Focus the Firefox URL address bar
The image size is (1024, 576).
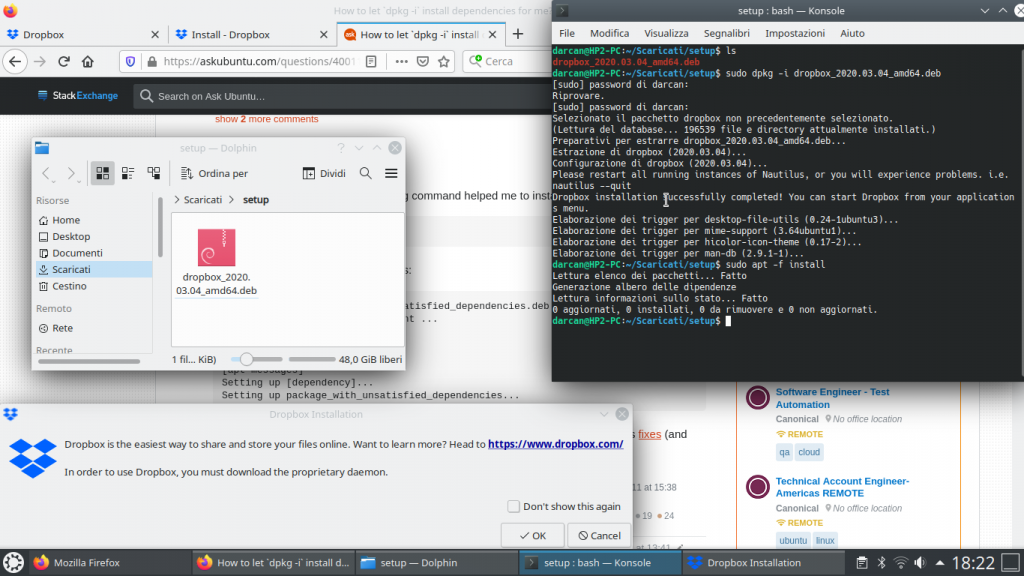click(x=259, y=61)
